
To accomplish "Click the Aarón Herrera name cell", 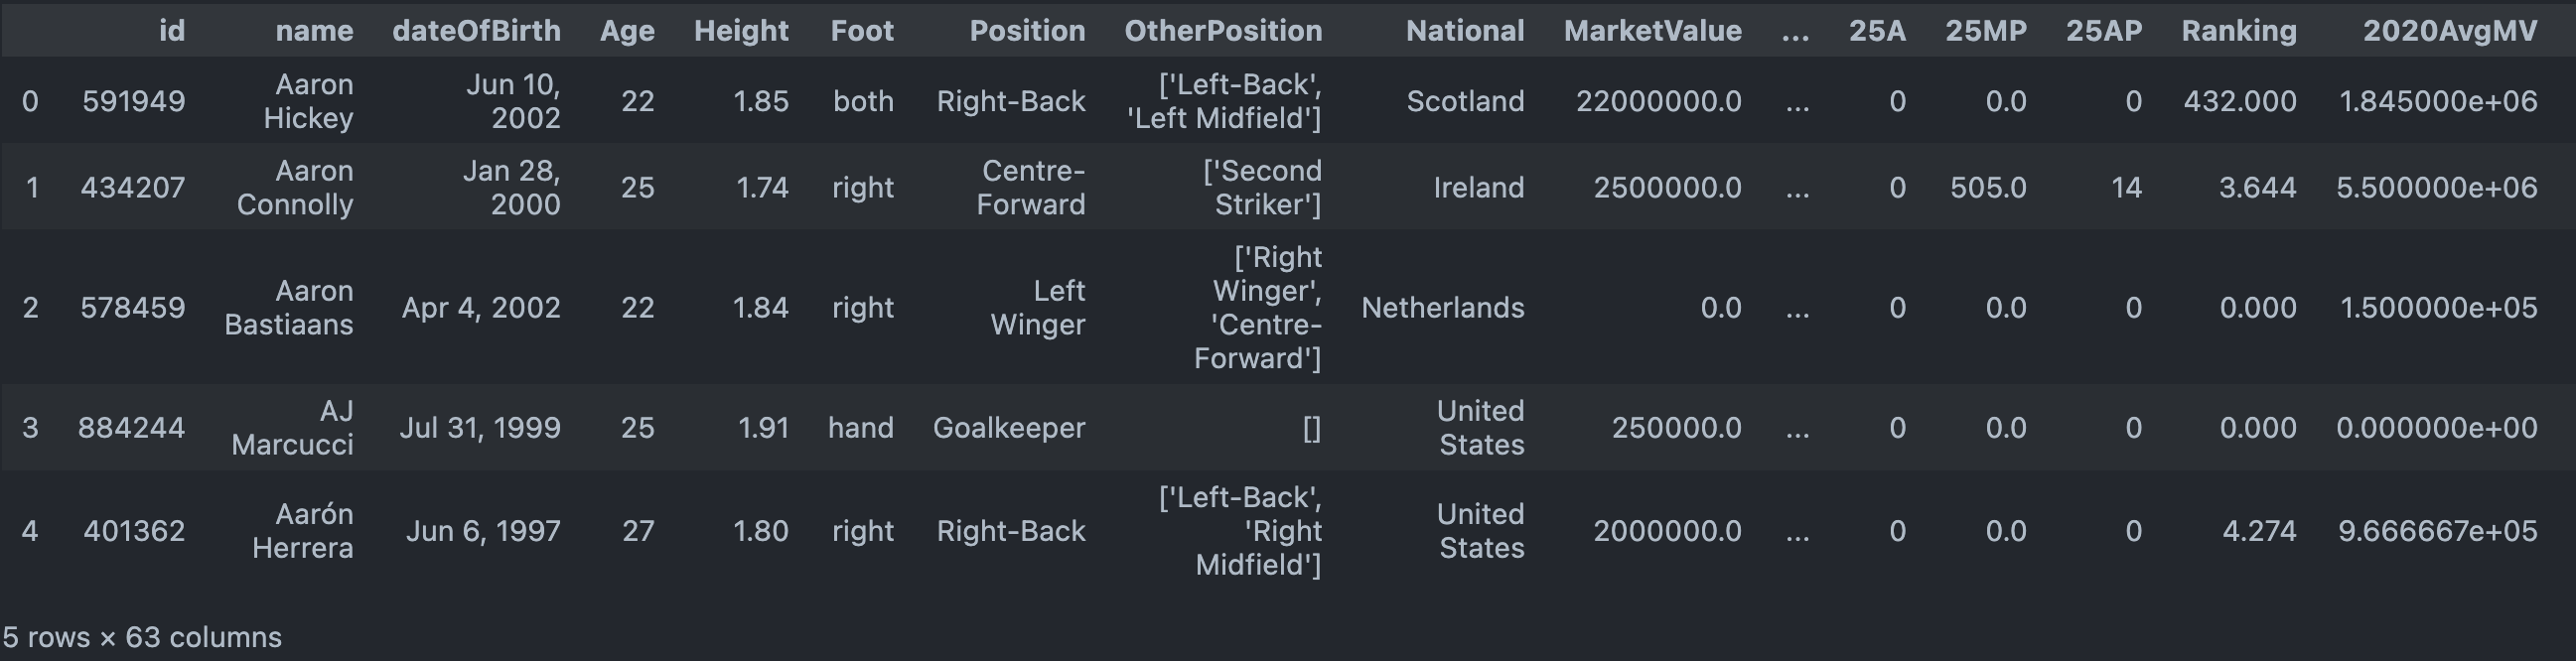I will pyautogui.click(x=302, y=531).
